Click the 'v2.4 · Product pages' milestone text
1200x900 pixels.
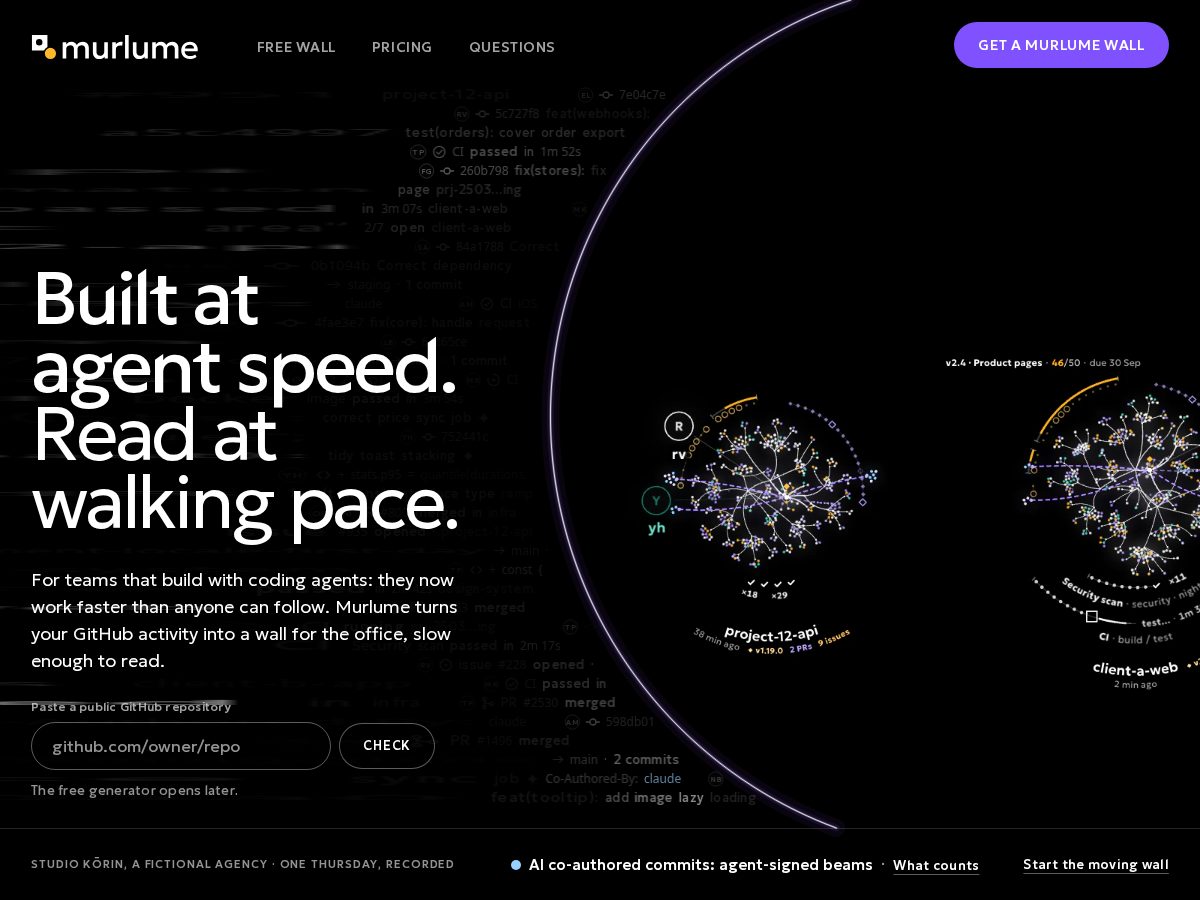click(994, 363)
